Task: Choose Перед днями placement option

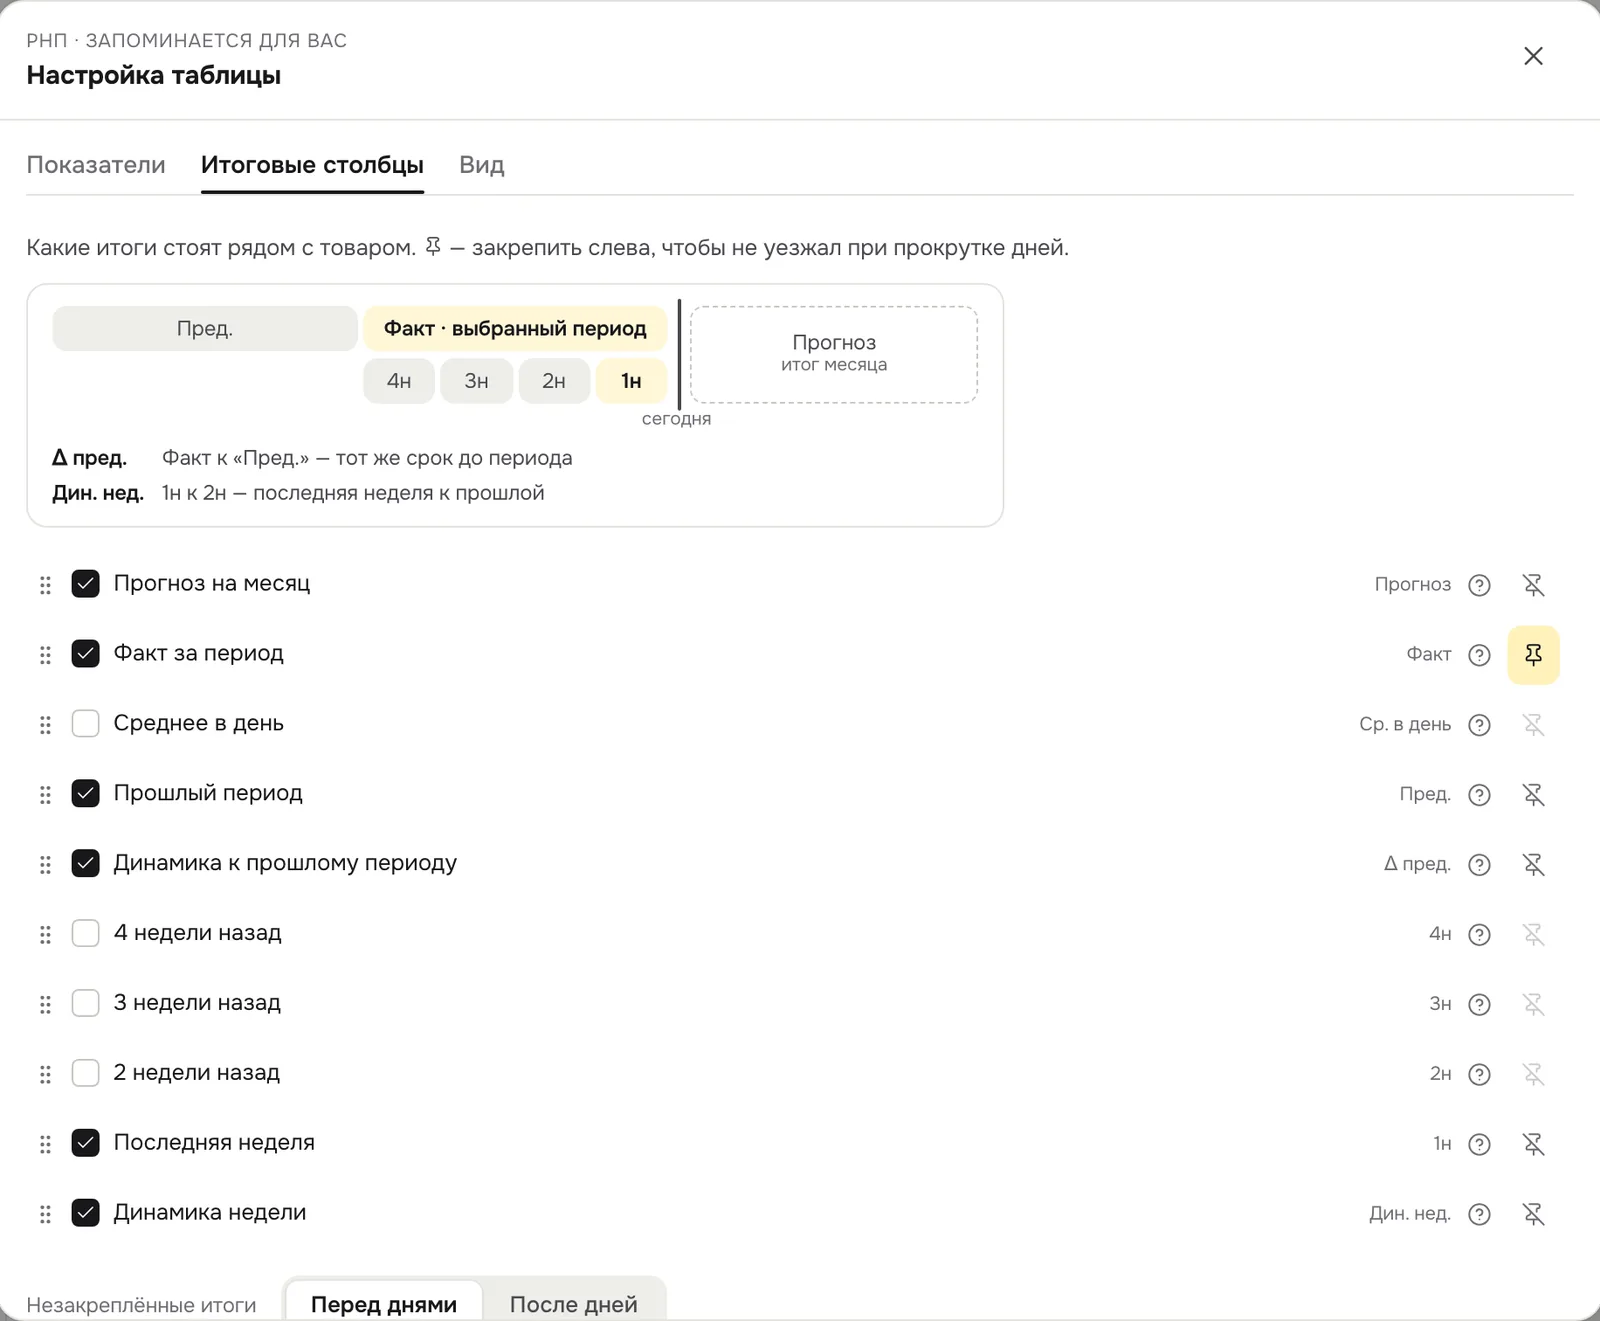Action: click(384, 1304)
